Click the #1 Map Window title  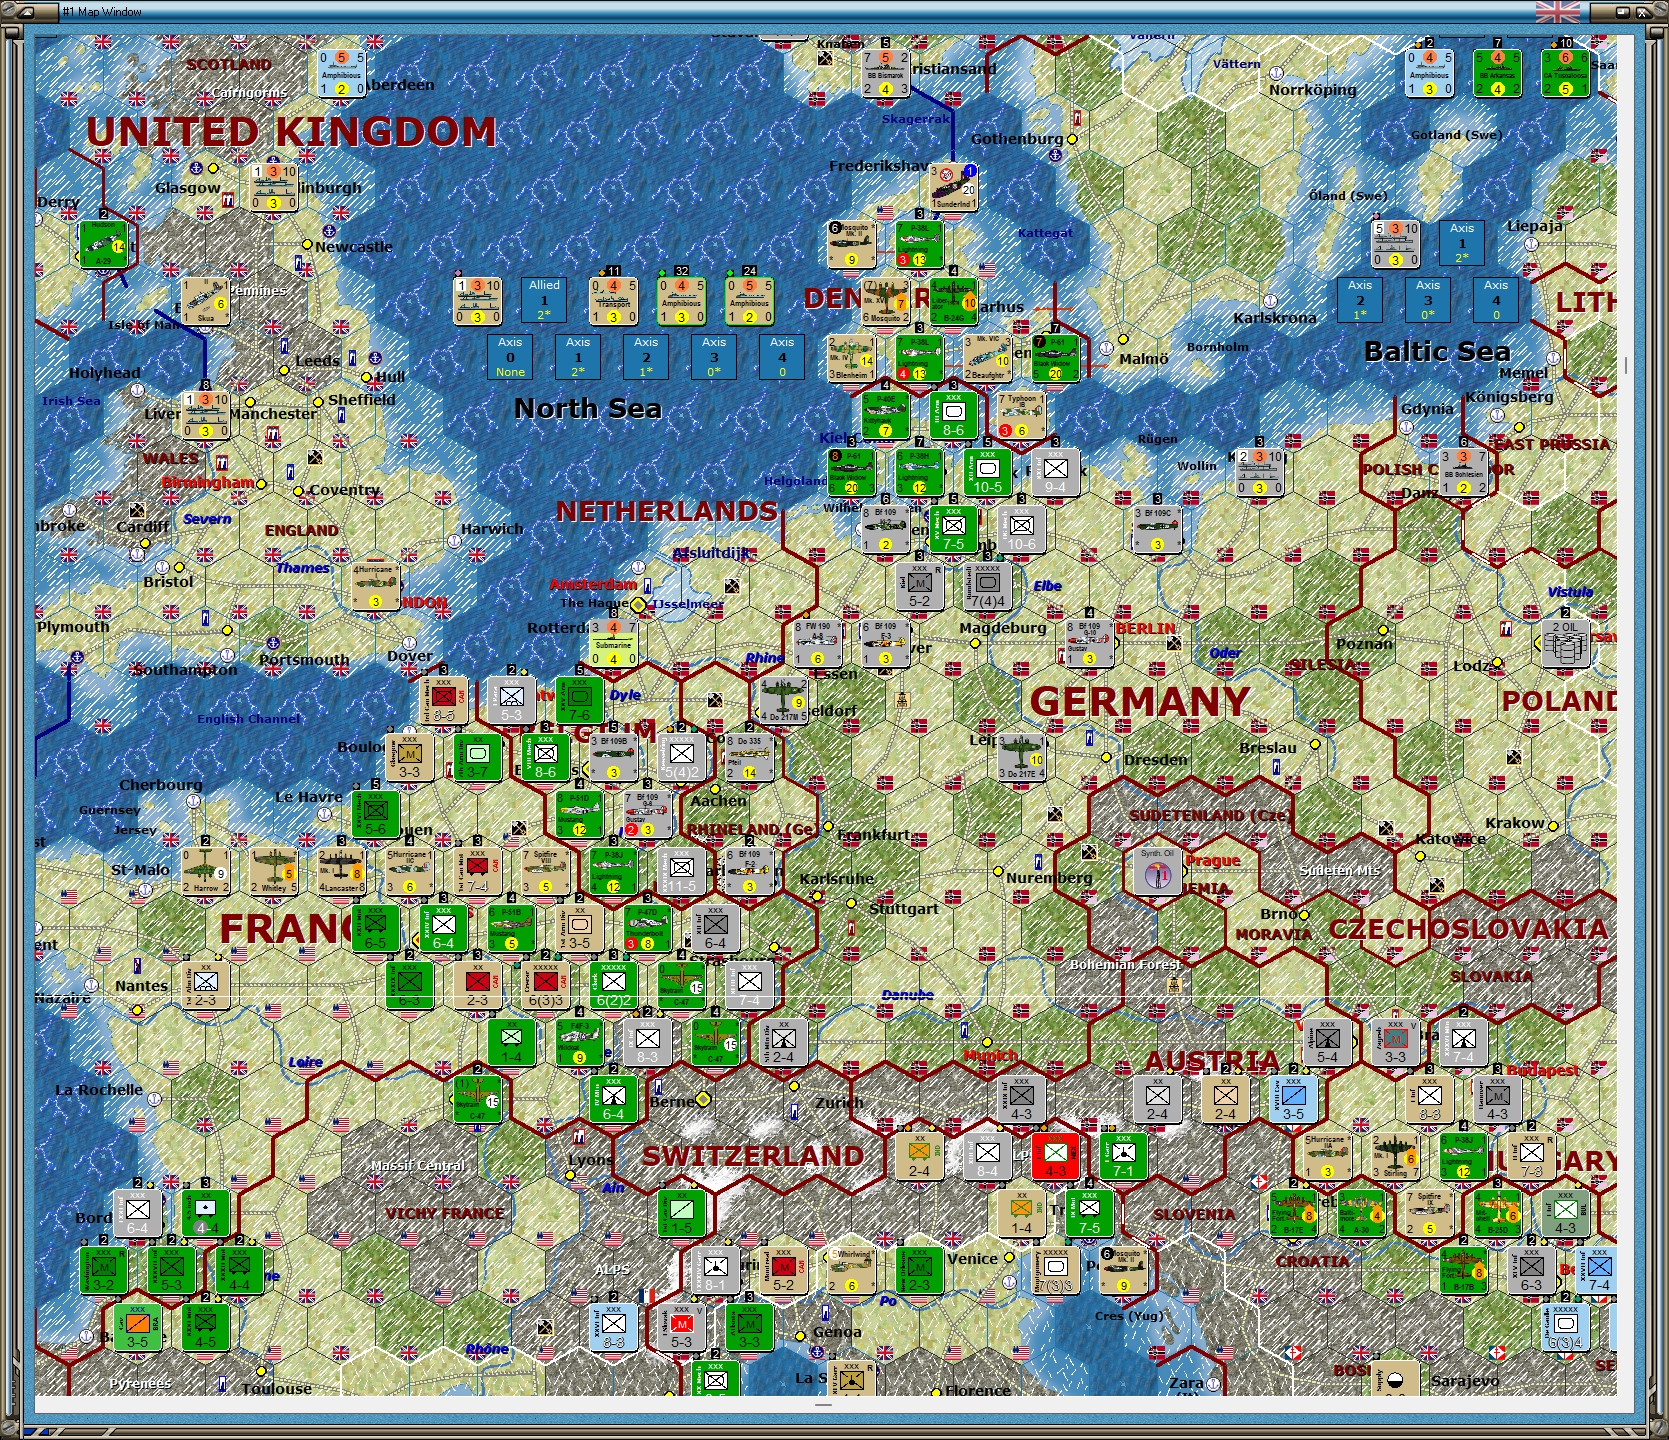[102, 12]
